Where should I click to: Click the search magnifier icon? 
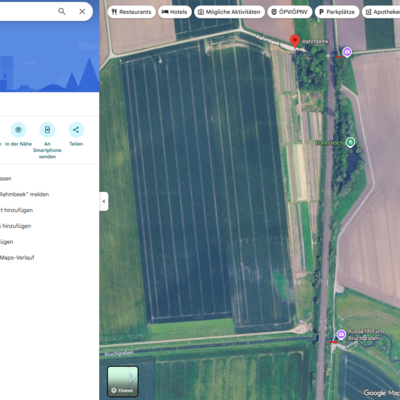tap(62, 11)
